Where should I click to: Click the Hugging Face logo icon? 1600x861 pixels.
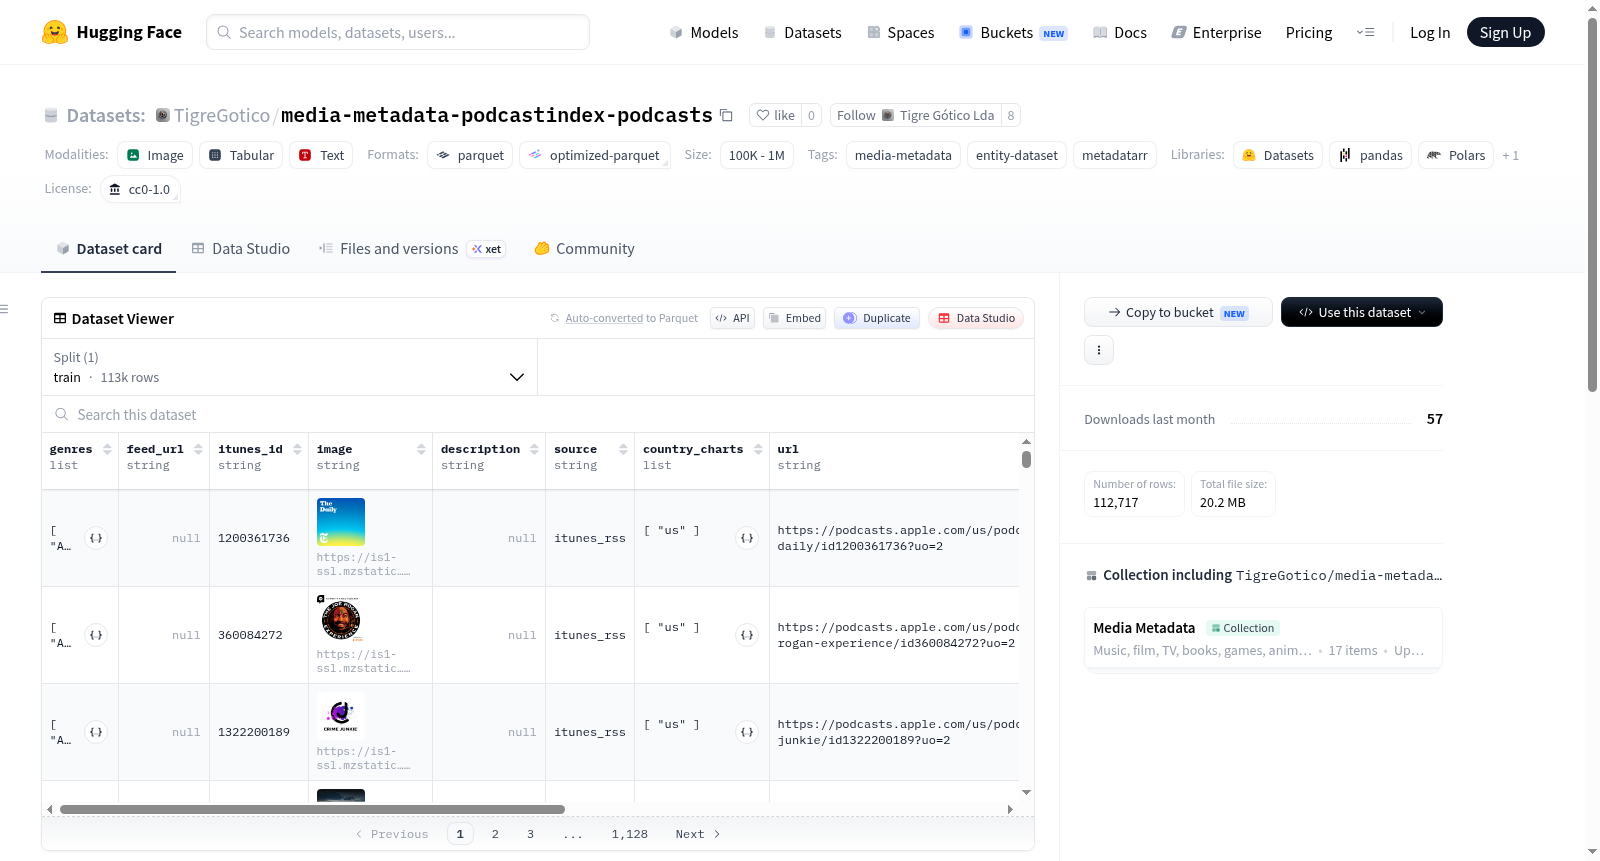[x=55, y=32]
